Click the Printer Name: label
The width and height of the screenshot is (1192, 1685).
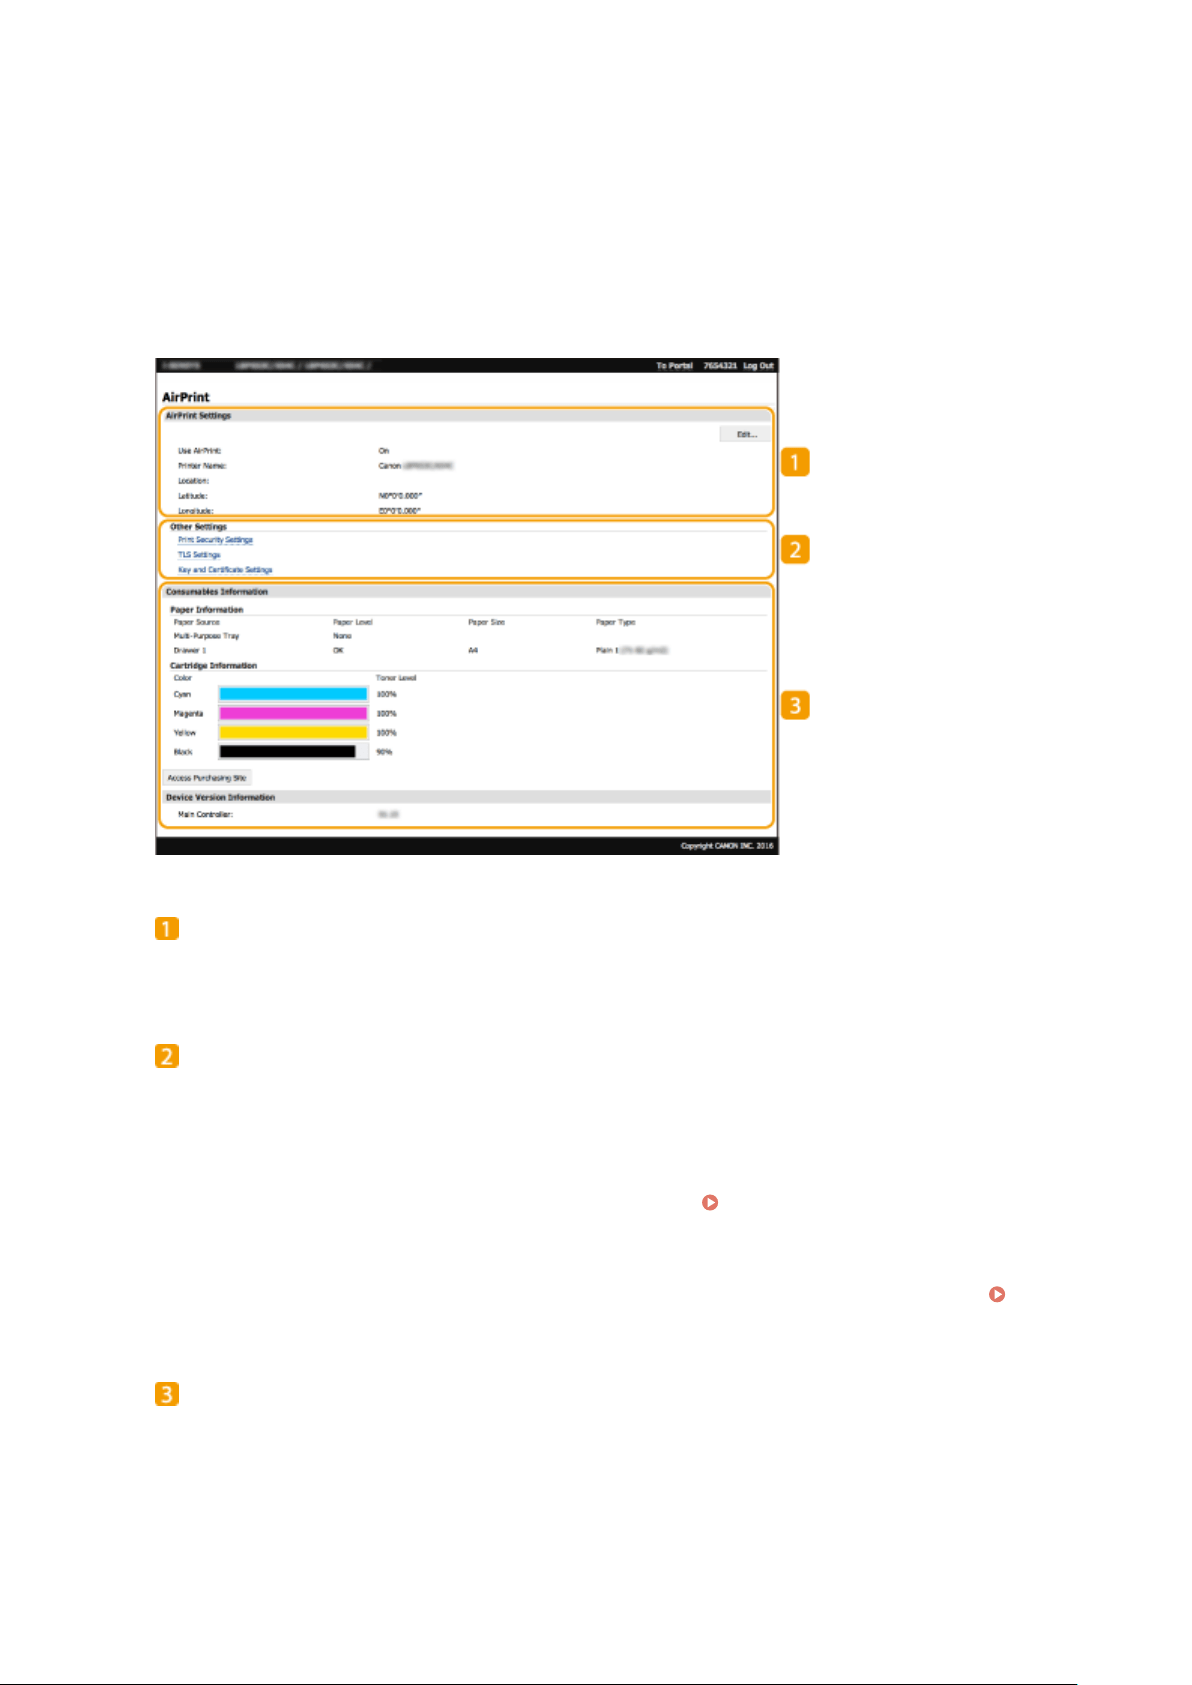click(202, 466)
